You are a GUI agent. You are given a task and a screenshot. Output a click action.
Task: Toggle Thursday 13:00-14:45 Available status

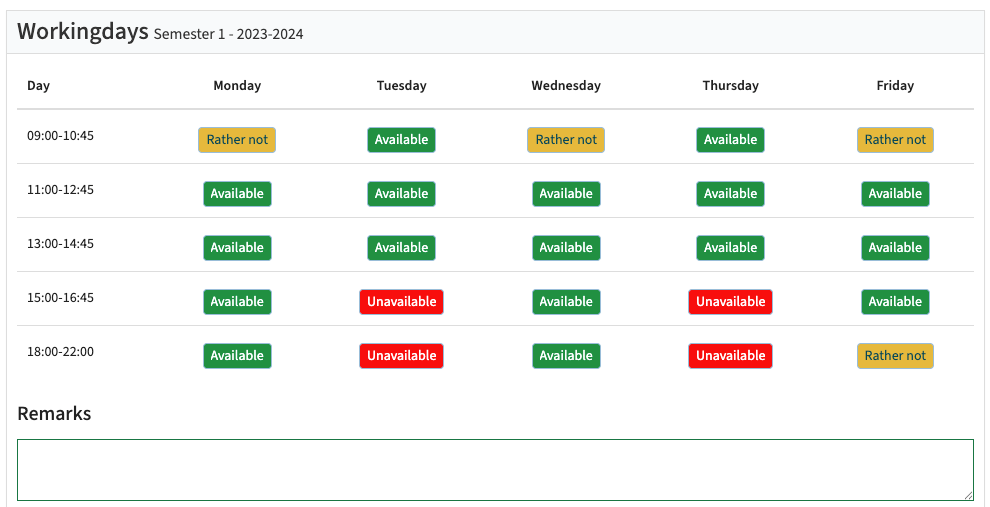pyautogui.click(x=730, y=248)
